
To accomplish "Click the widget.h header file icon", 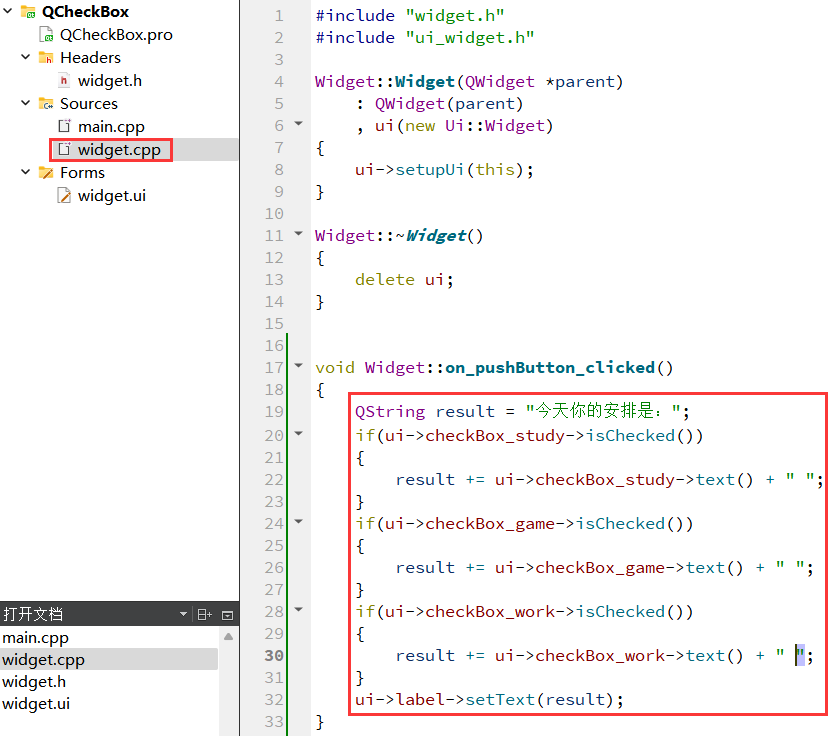I will click(x=64, y=81).
